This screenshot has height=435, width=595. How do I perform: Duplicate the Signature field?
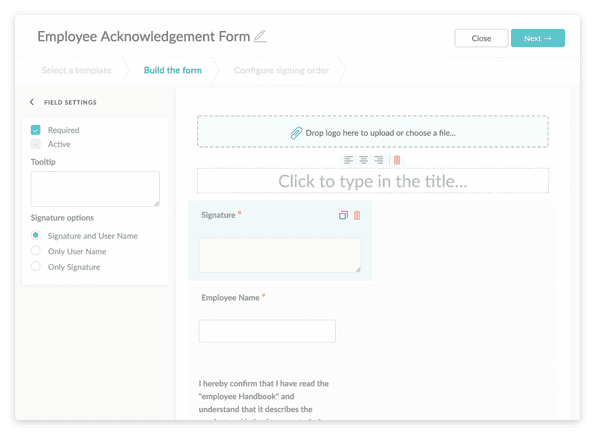click(343, 215)
